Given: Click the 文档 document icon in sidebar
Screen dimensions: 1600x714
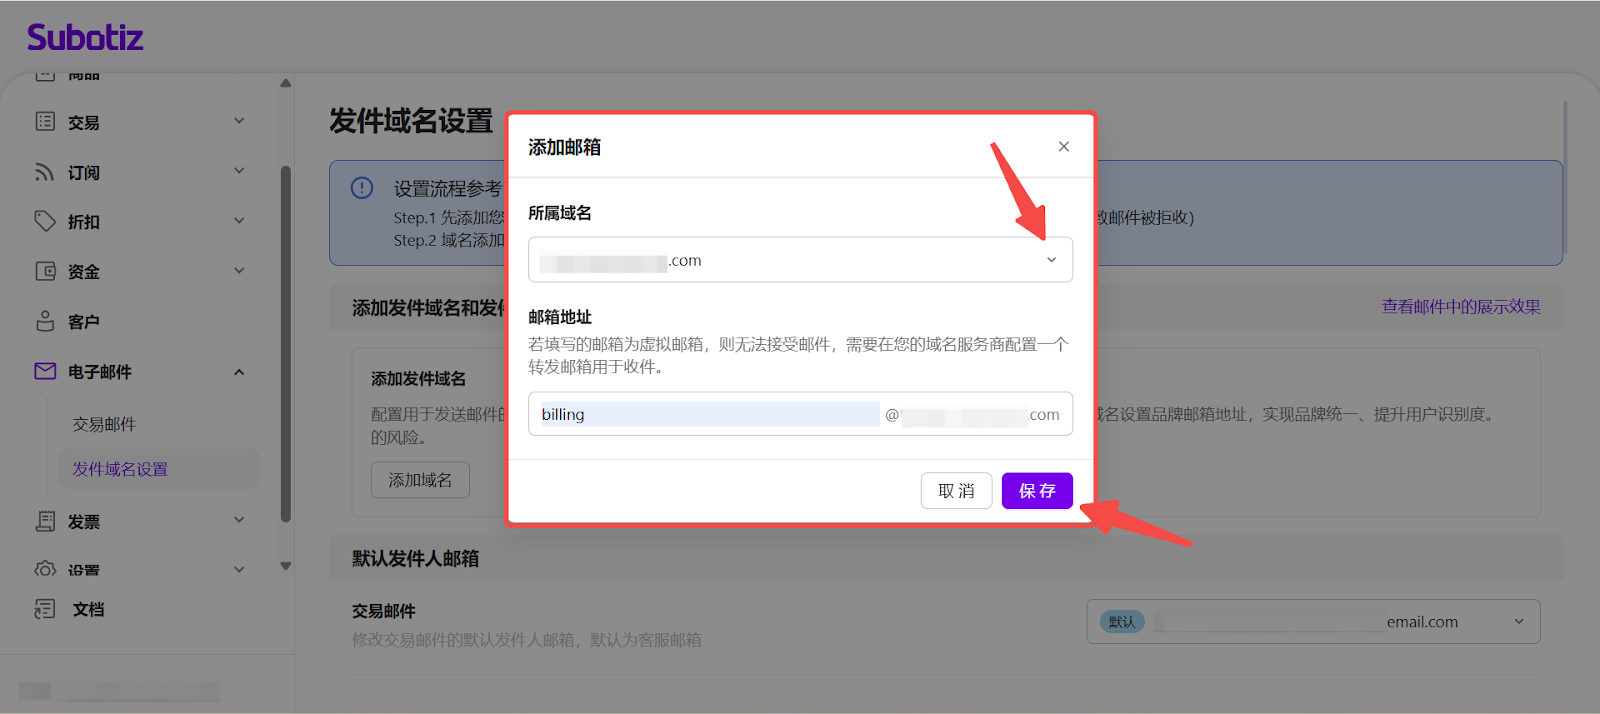Looking at the screenshot, I should (45, 609).
